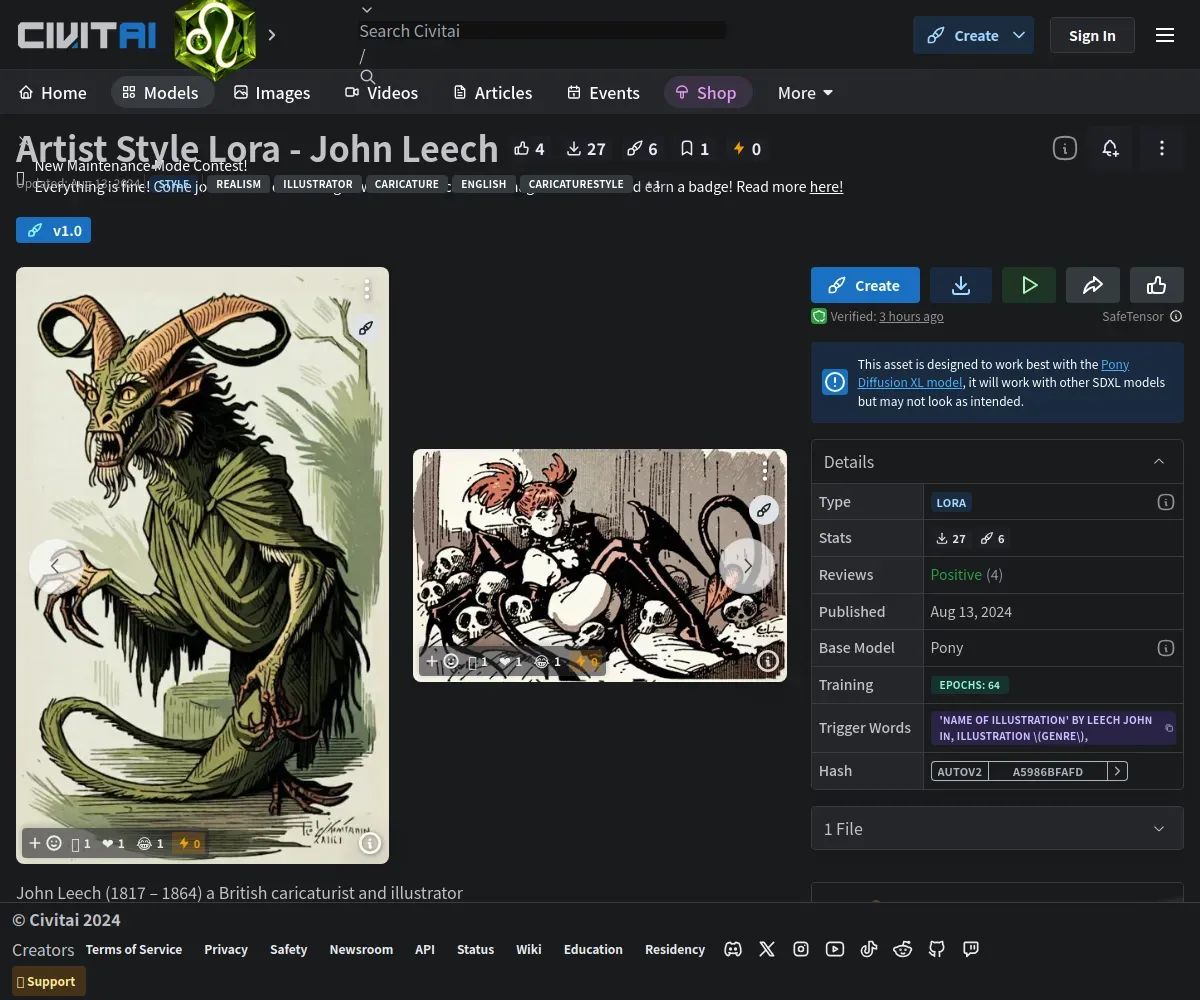Image resolution: width=1200 pixels, height=1000 pixels.
Task: Click the info icon beside Pony base model
Action: [1165, 648]
